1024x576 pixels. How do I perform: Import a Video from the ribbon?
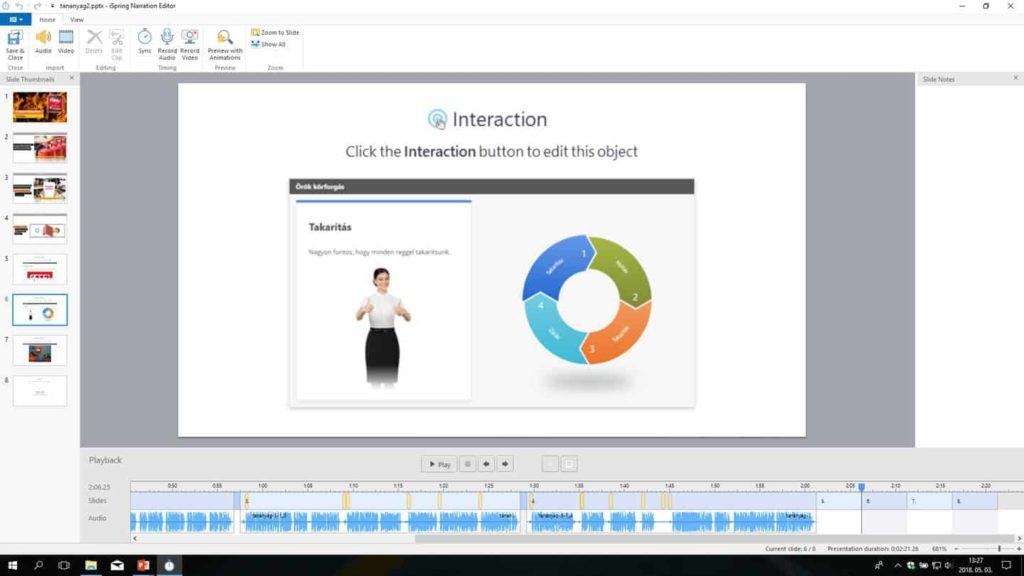(x=66, y=41)
